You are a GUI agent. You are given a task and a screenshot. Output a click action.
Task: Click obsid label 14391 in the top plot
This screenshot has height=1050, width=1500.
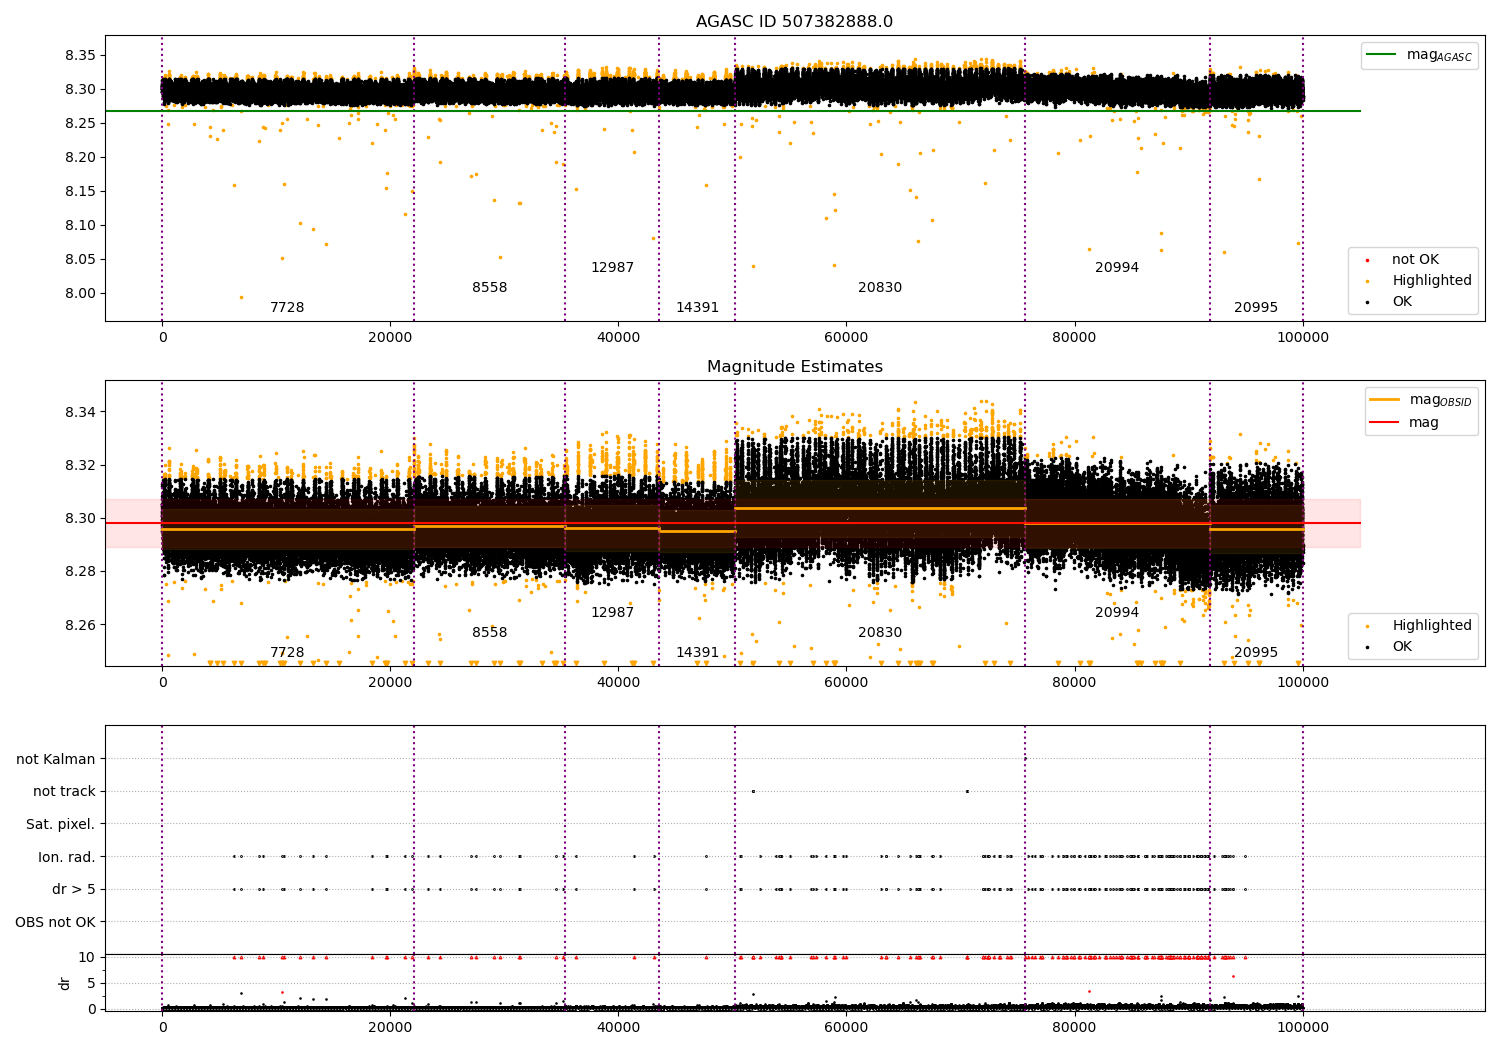[x=697, y=308]
